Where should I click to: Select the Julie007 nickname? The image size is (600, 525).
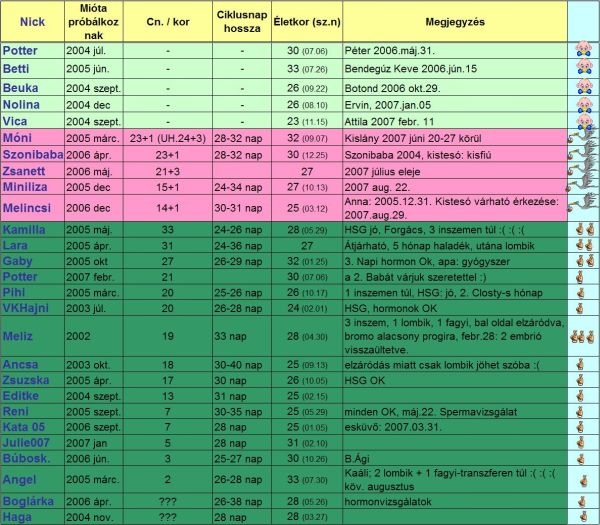point(26,442)
